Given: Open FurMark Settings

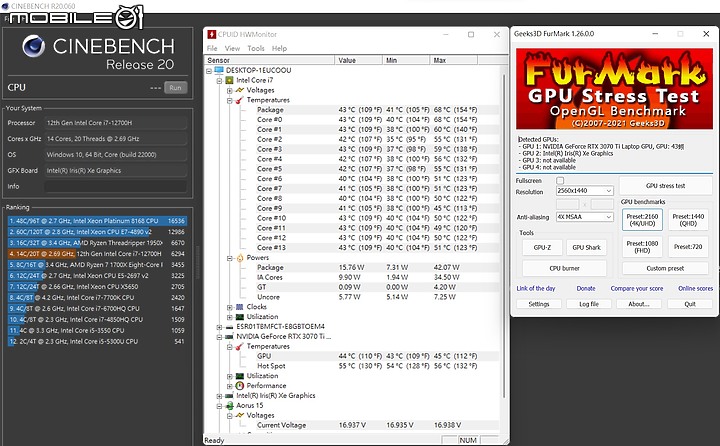Looking at the screenshot, I should click(x=539, y=304).
